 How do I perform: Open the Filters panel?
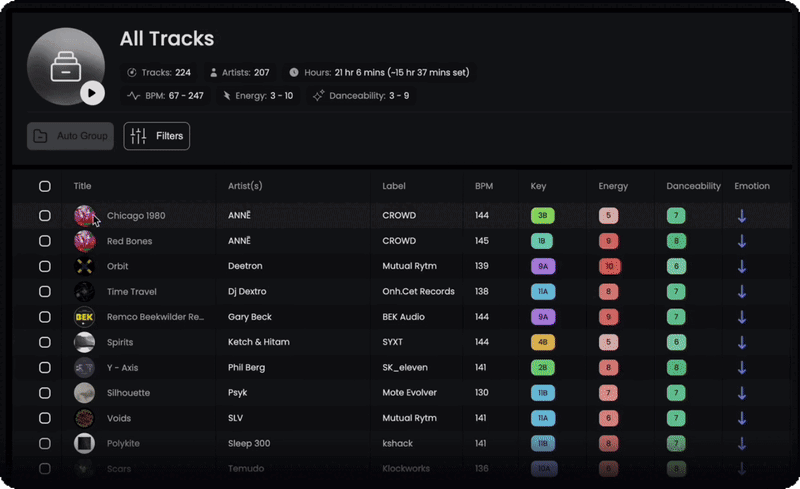pyautogui.click(x=157, y=136)
